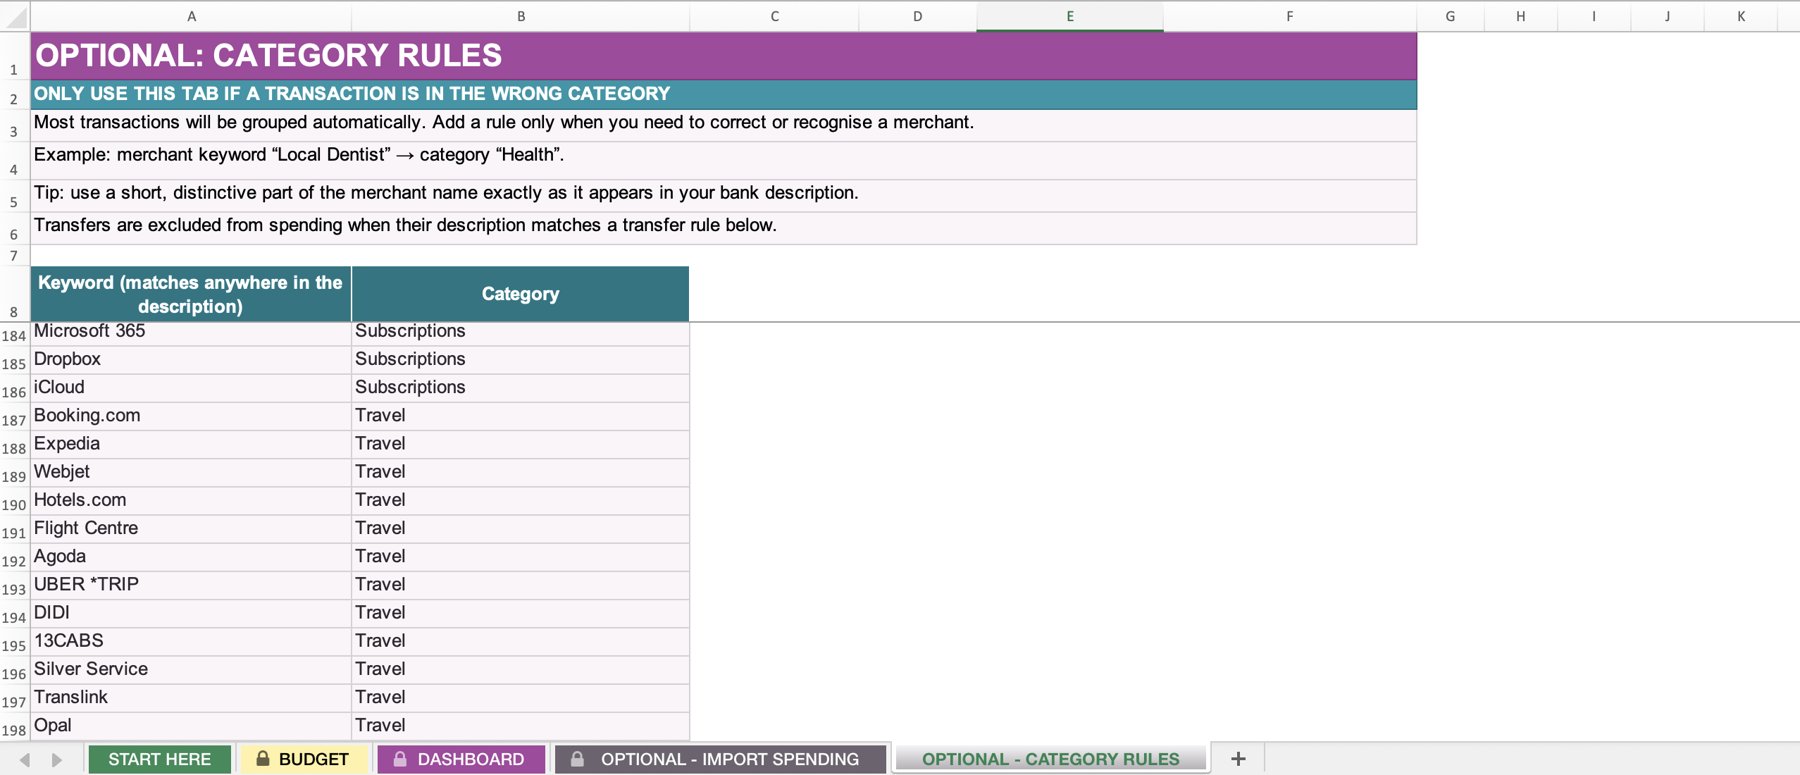1800x775 pixels.
Task: Select the Flight Centre keyword cell
Action: point(191,529)
